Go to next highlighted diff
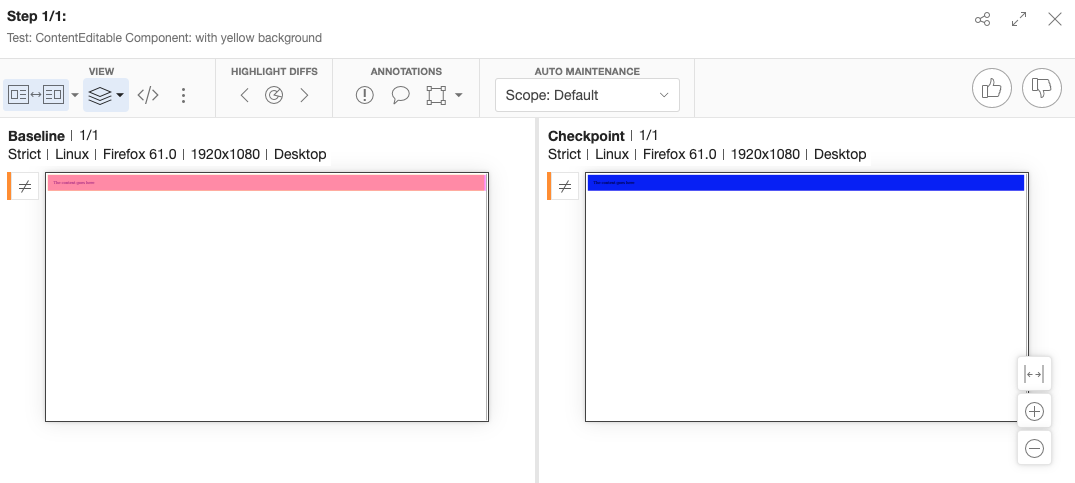1075x483 pixels. [x=304, y=95]
